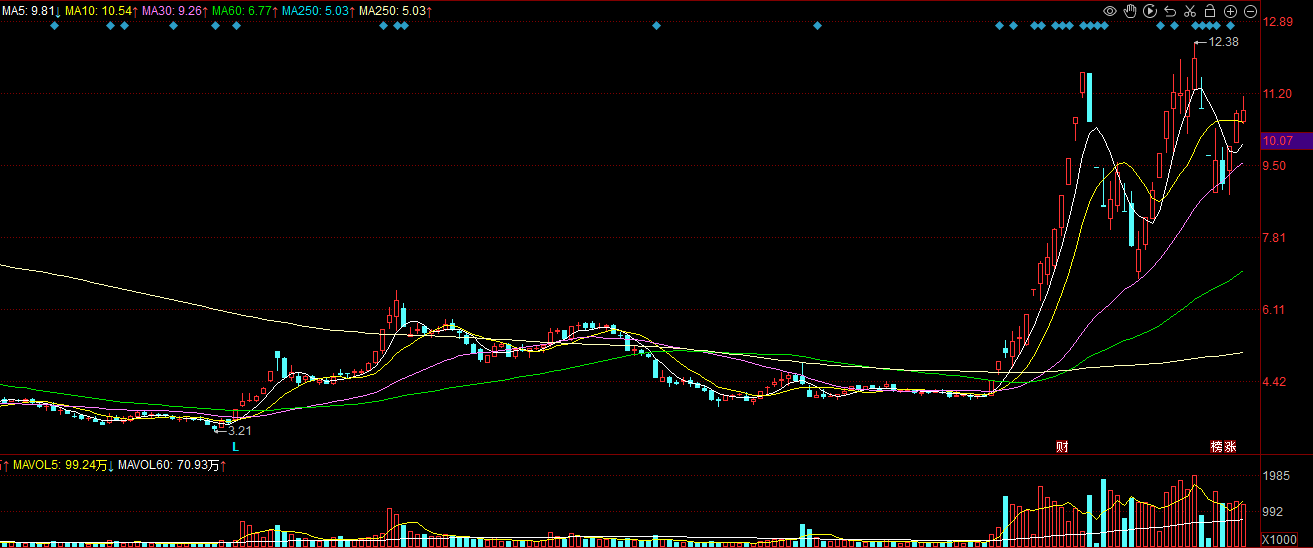Click the 9.50 price axis label
The width and height of the screenshot is (1313, 548).
click(1276, 166)
